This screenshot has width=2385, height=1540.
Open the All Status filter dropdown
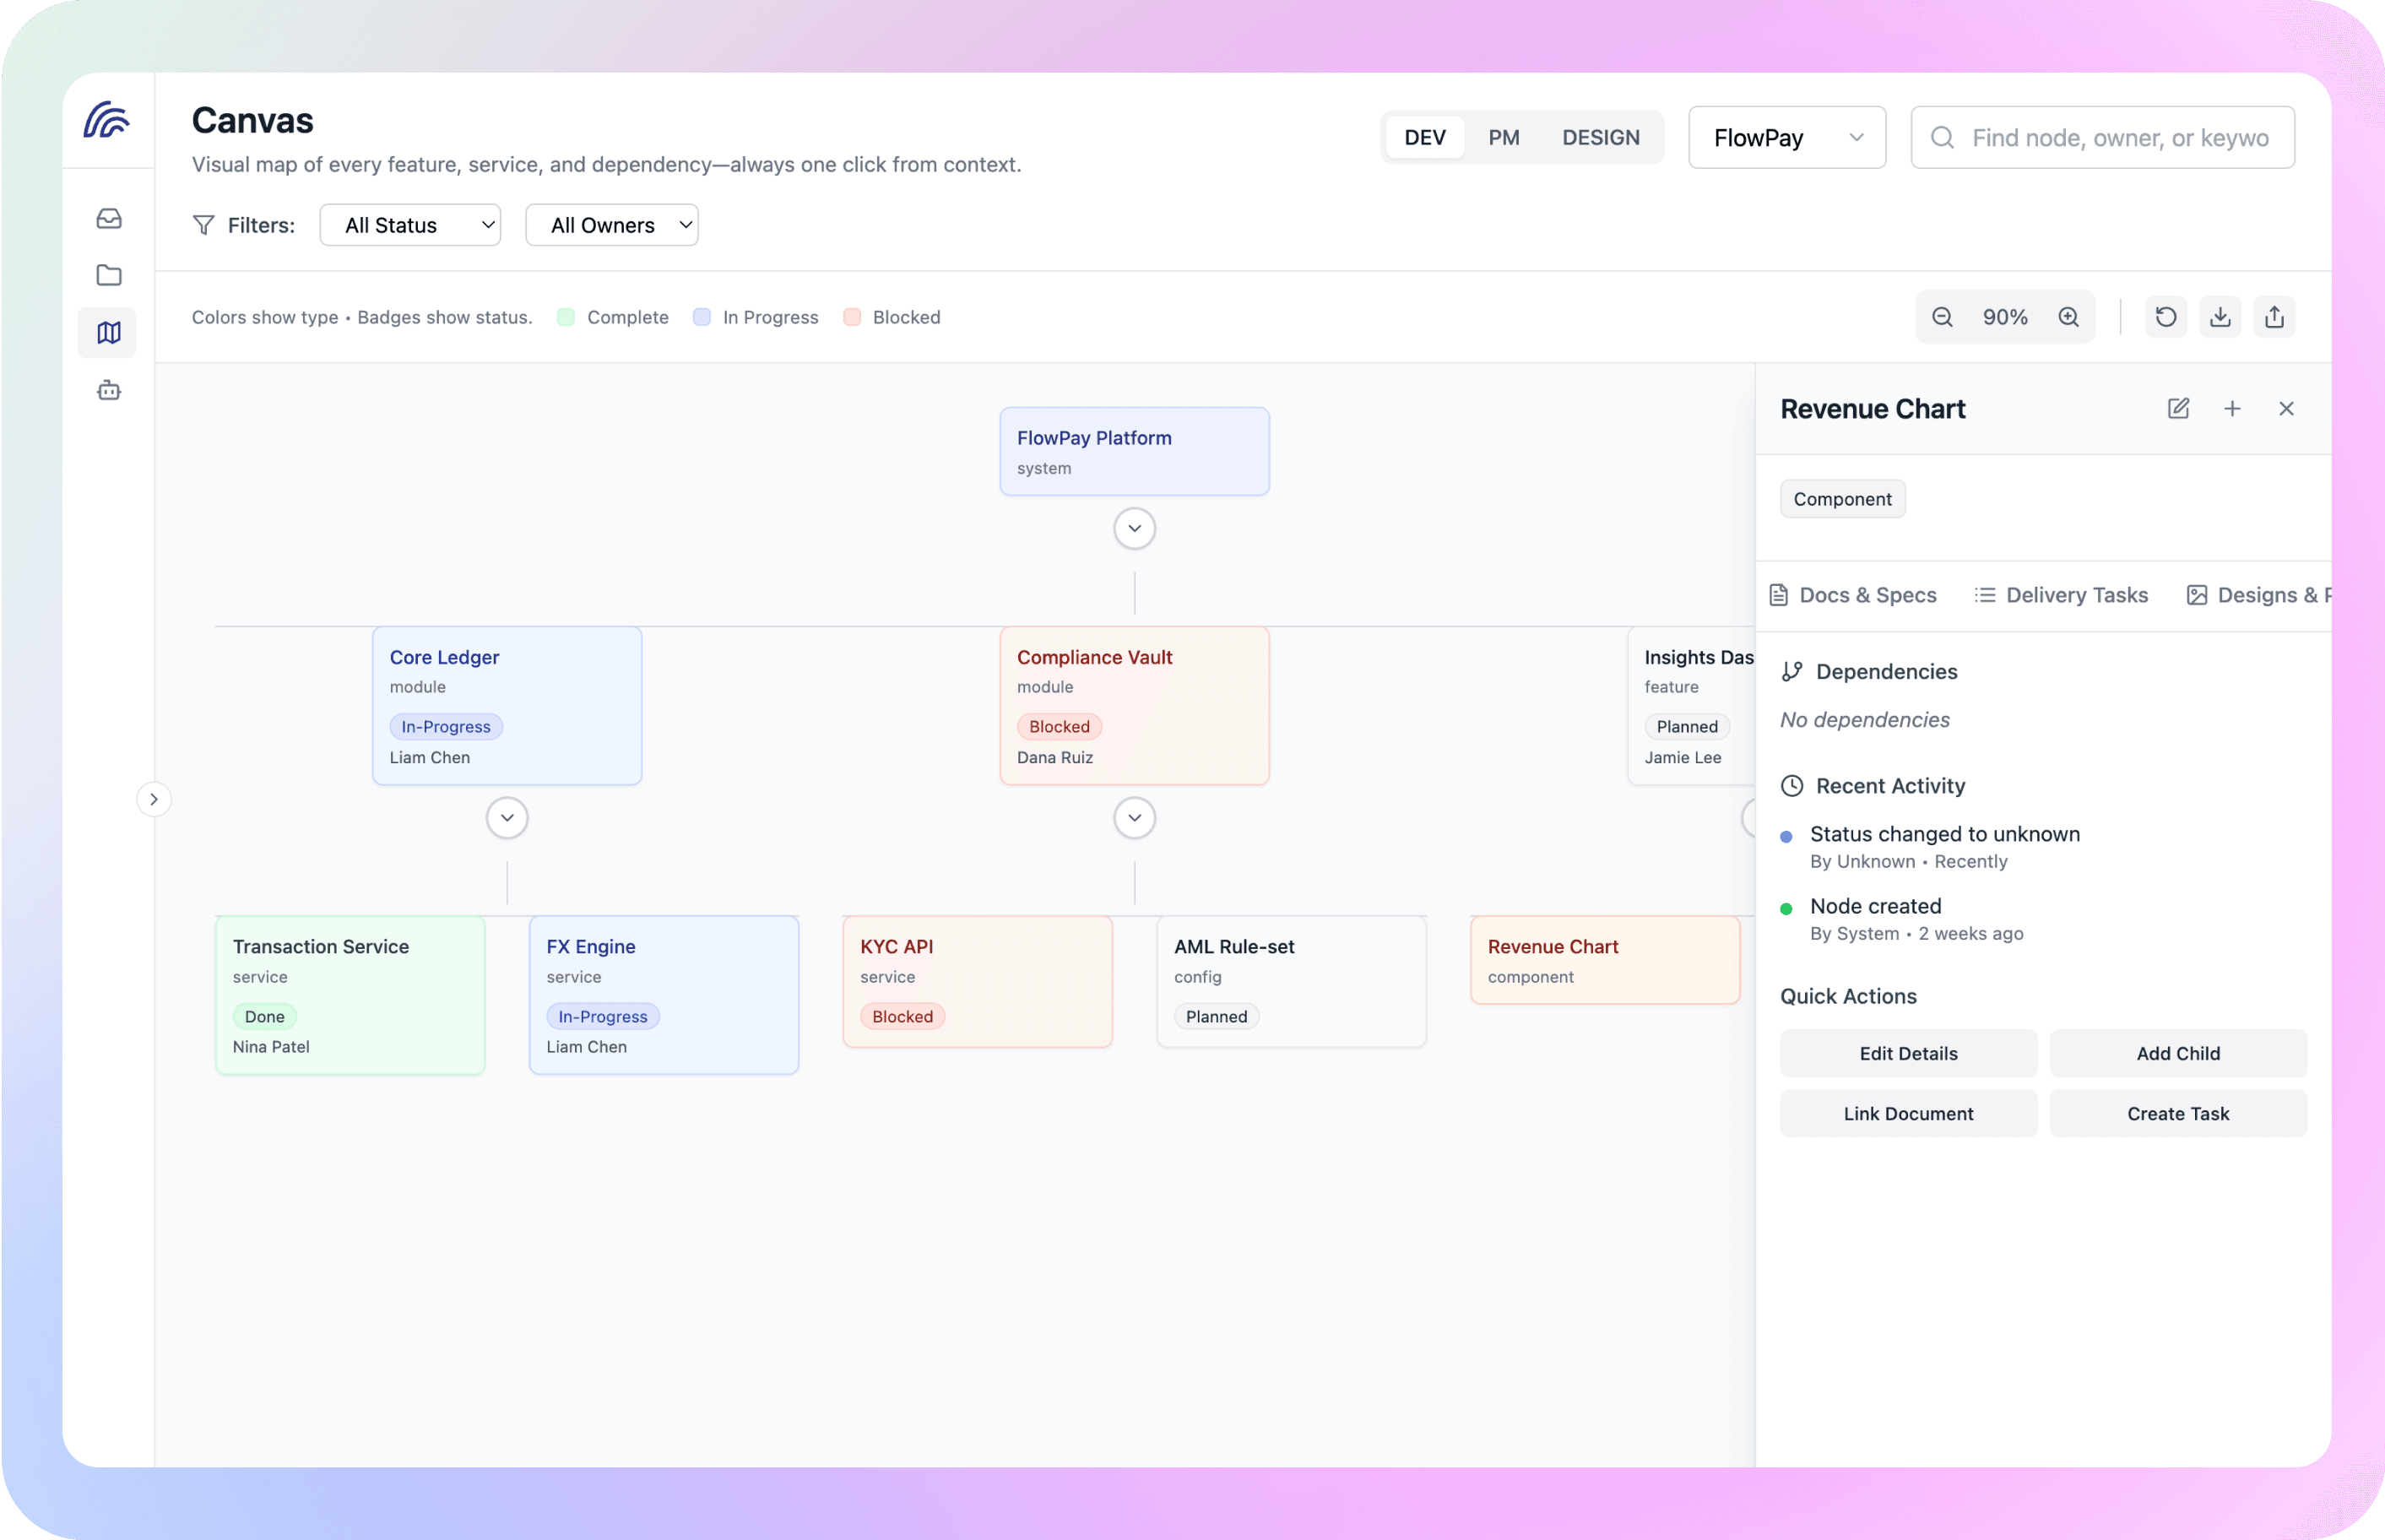pyautogui.click(x=410, y=225)
